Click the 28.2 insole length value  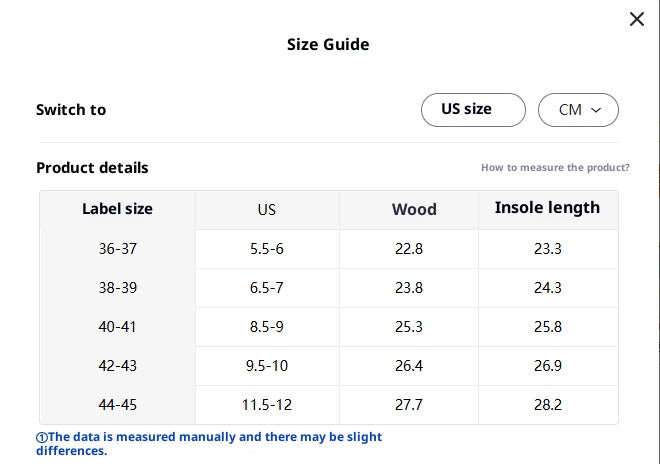click(547, 405)
